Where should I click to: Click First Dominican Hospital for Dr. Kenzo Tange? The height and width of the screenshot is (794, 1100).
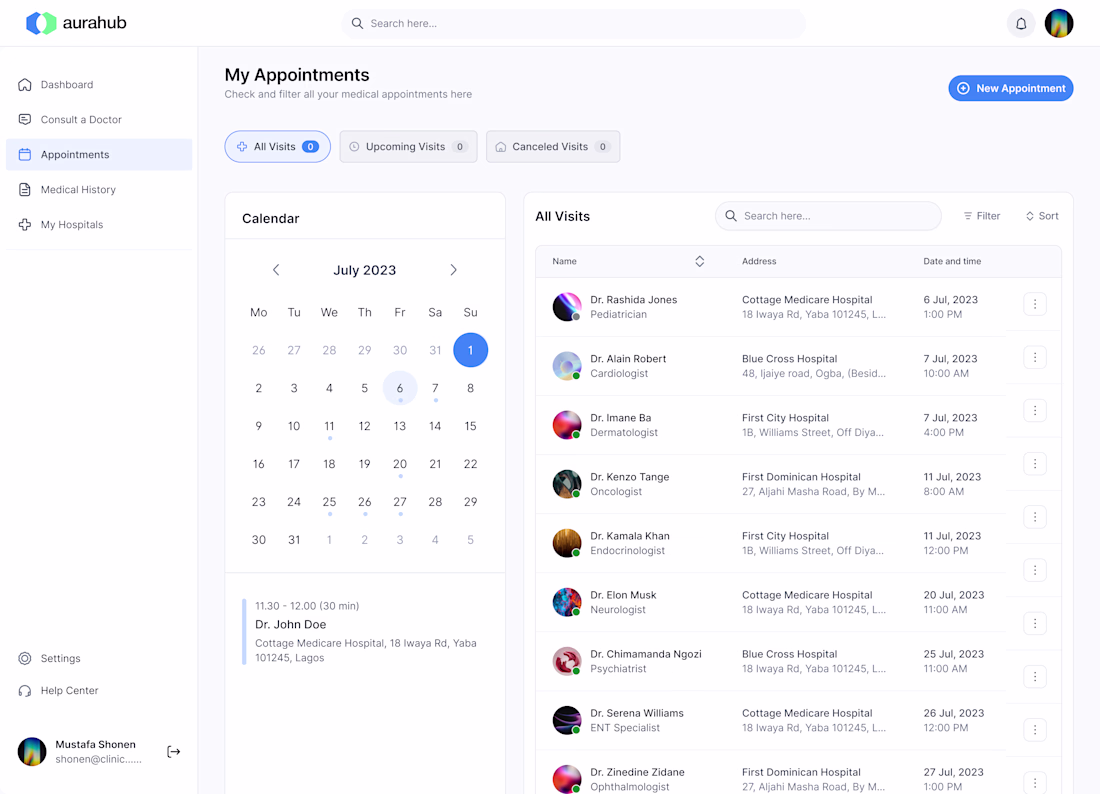pyautogui.click(x=801, y=477)
